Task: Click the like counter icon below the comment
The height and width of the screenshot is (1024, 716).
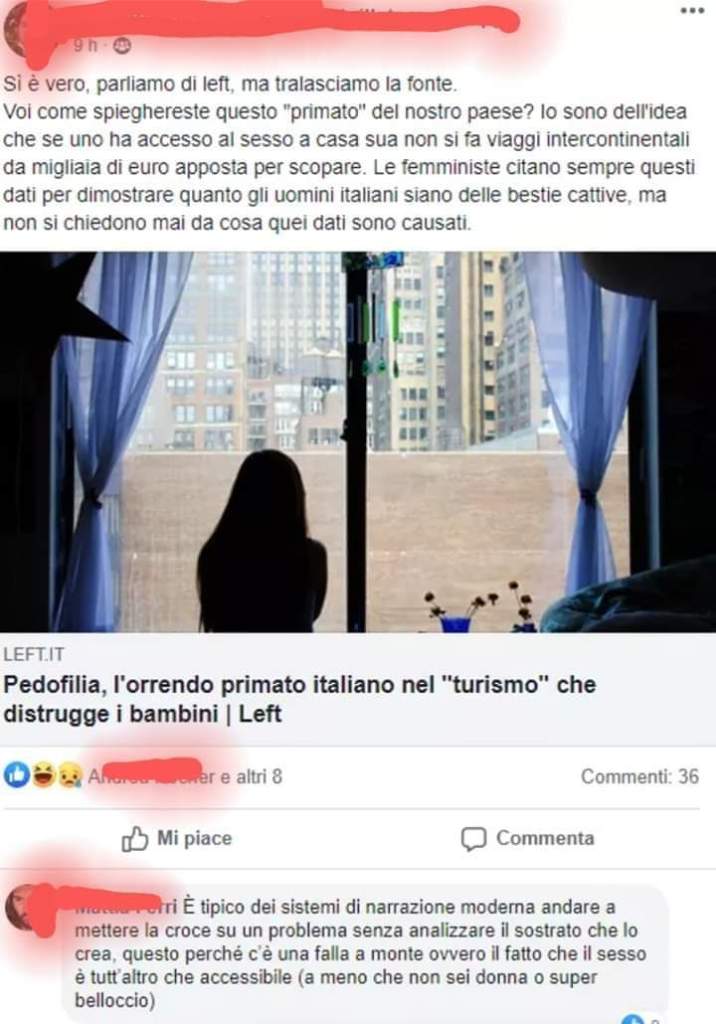Action: pyautogui.click(x=632, y=1019)
